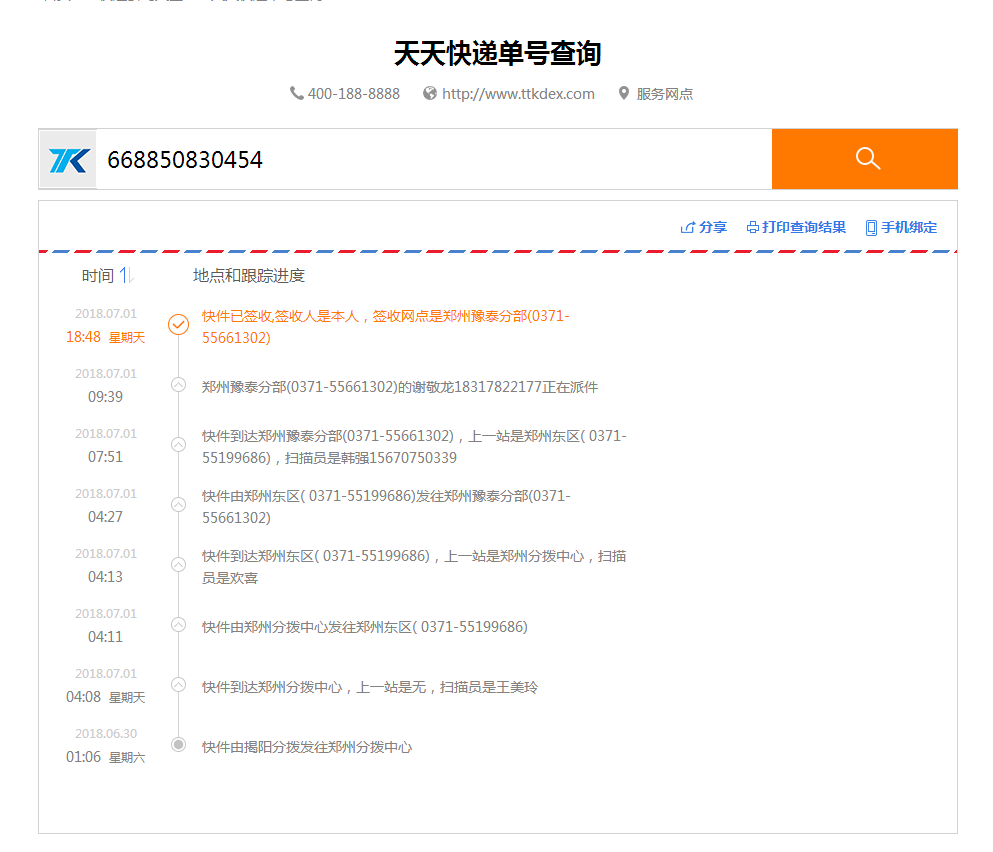
Task: Click timeline marker for 04:08 entry
Action: (179, 685)
